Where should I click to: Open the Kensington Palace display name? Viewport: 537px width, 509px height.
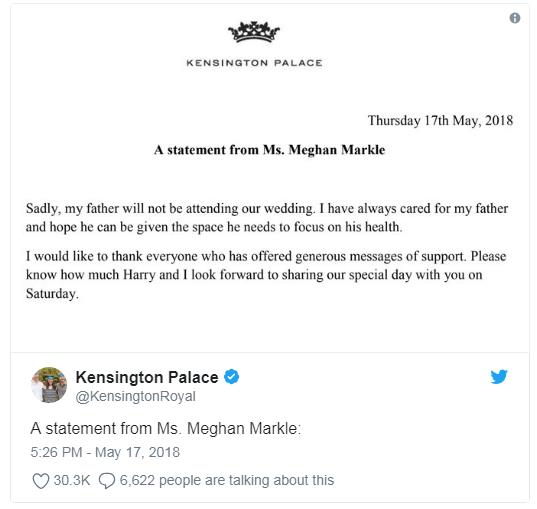(147, 377)
